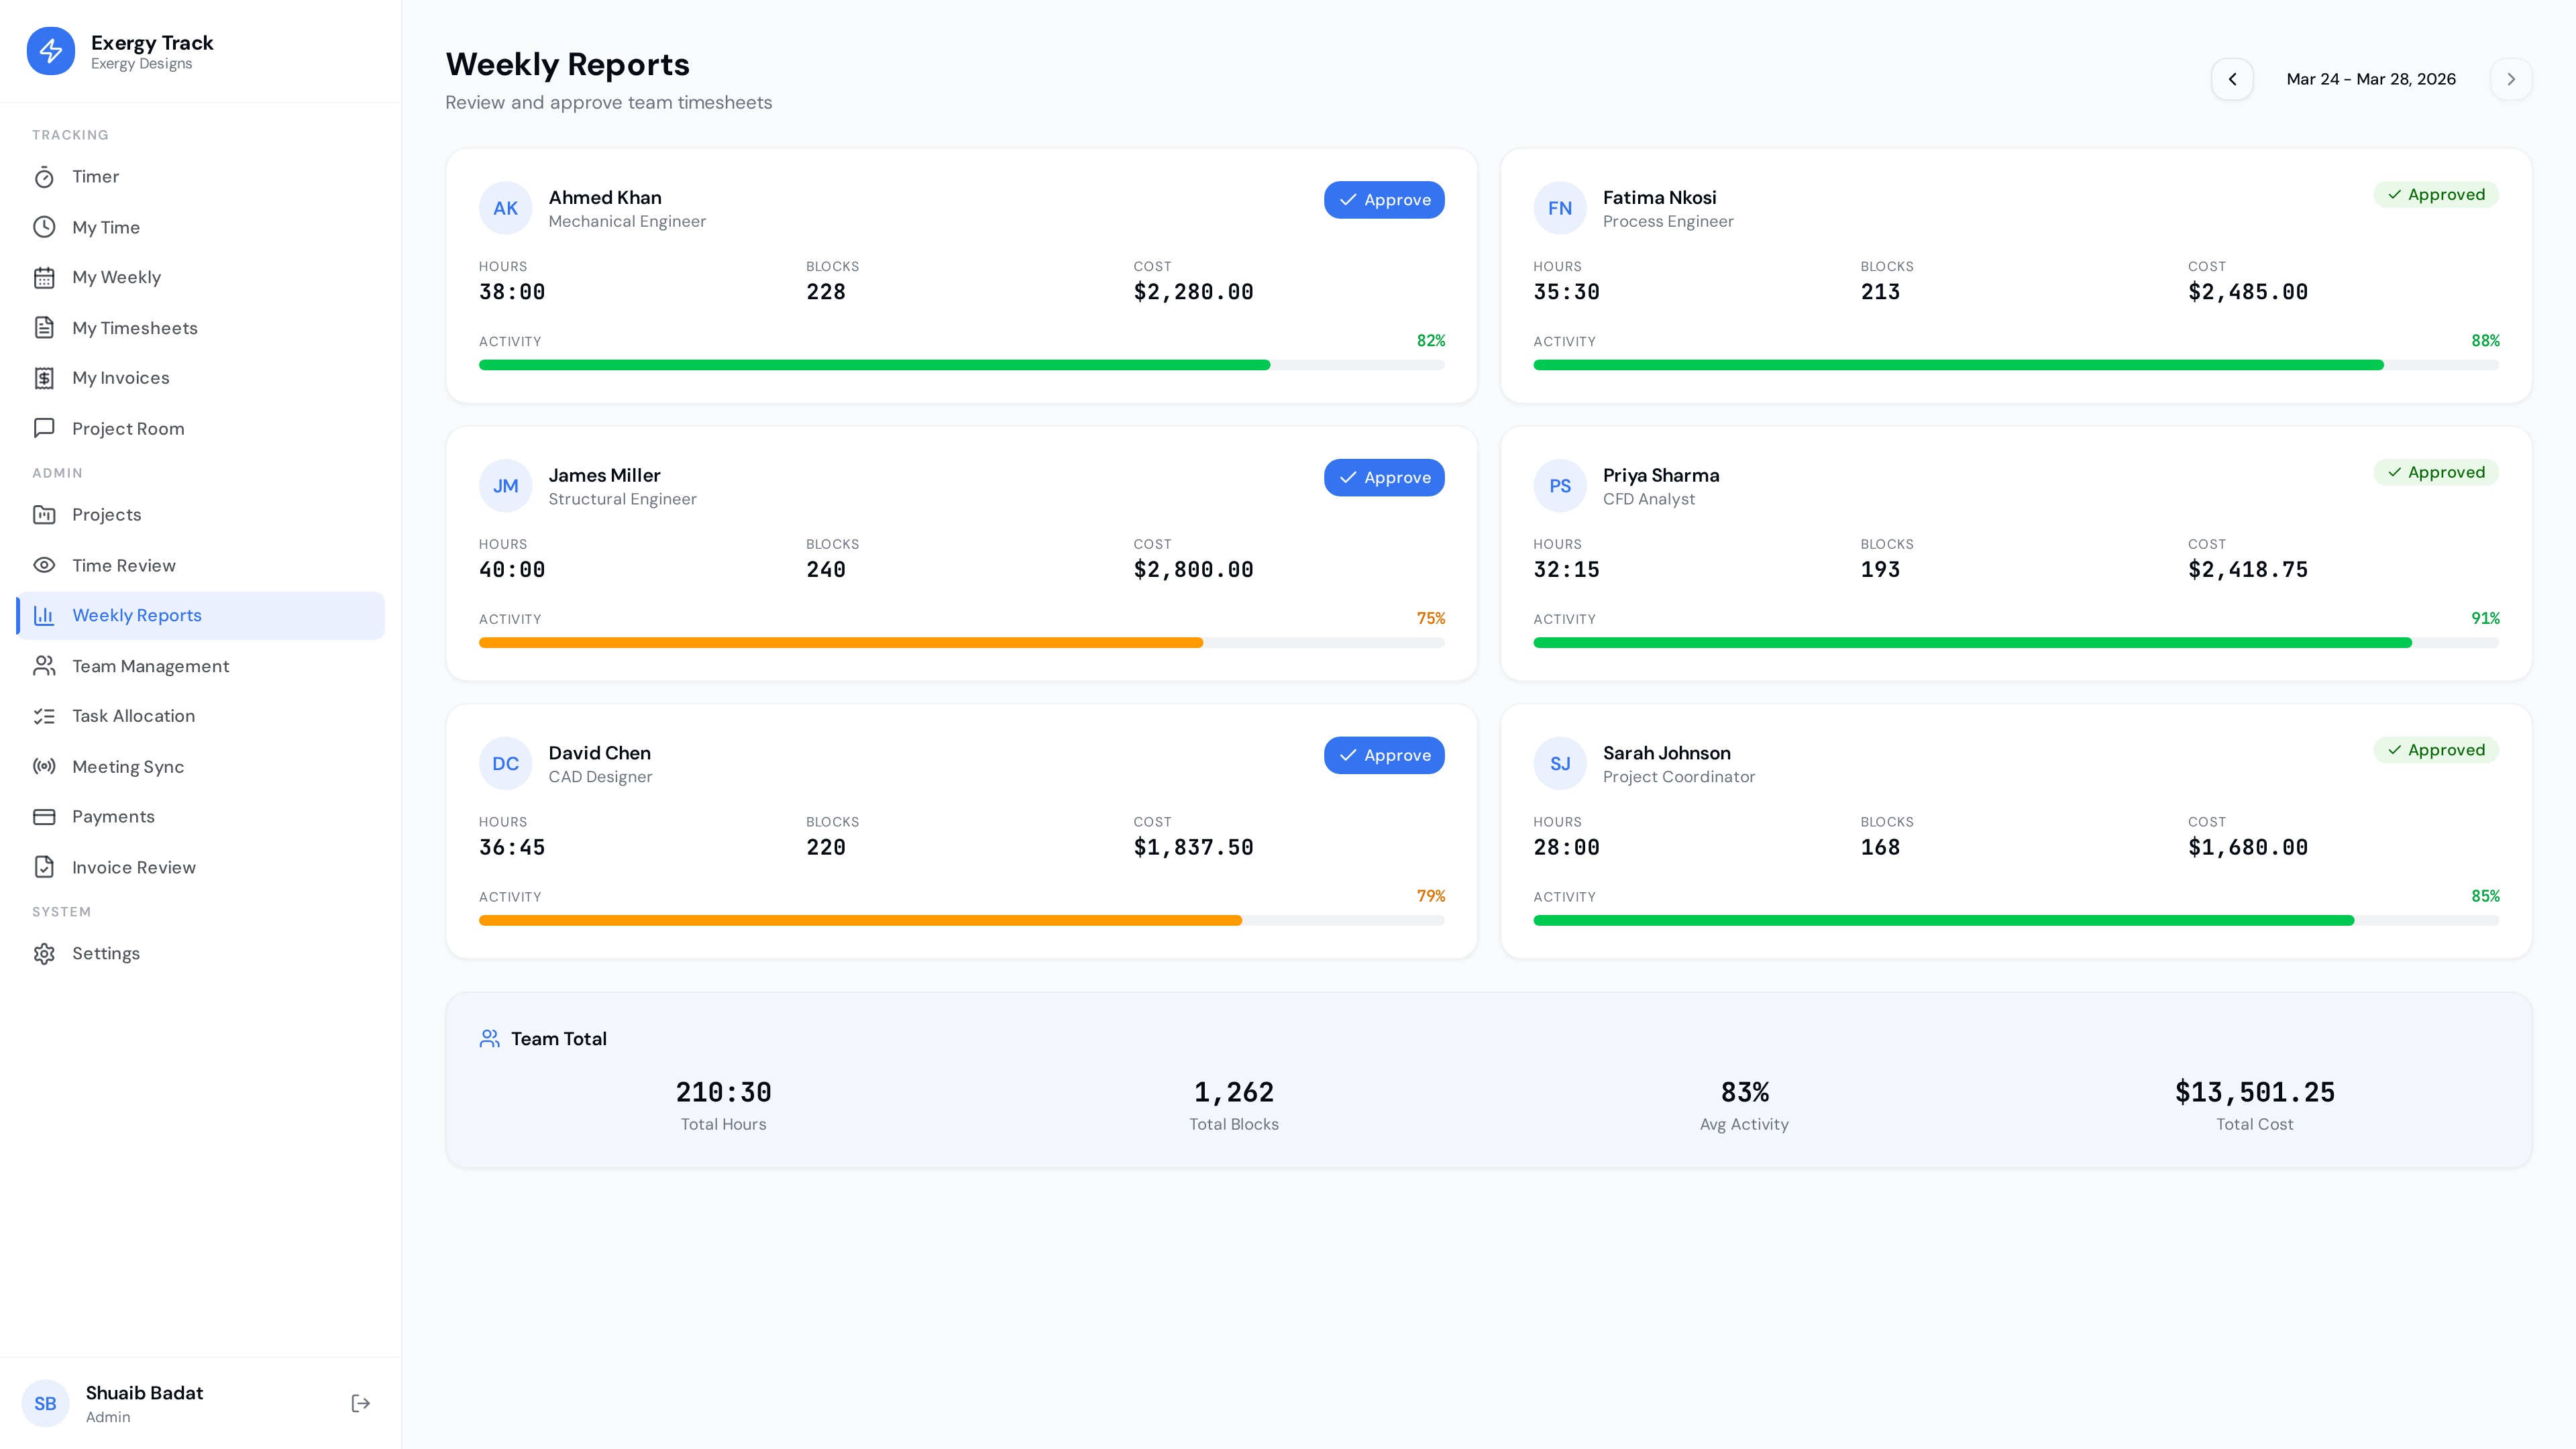Select the Projects folder icon
The height and width of the screenshot is (1449, 2576).
[x=45, y=514]
